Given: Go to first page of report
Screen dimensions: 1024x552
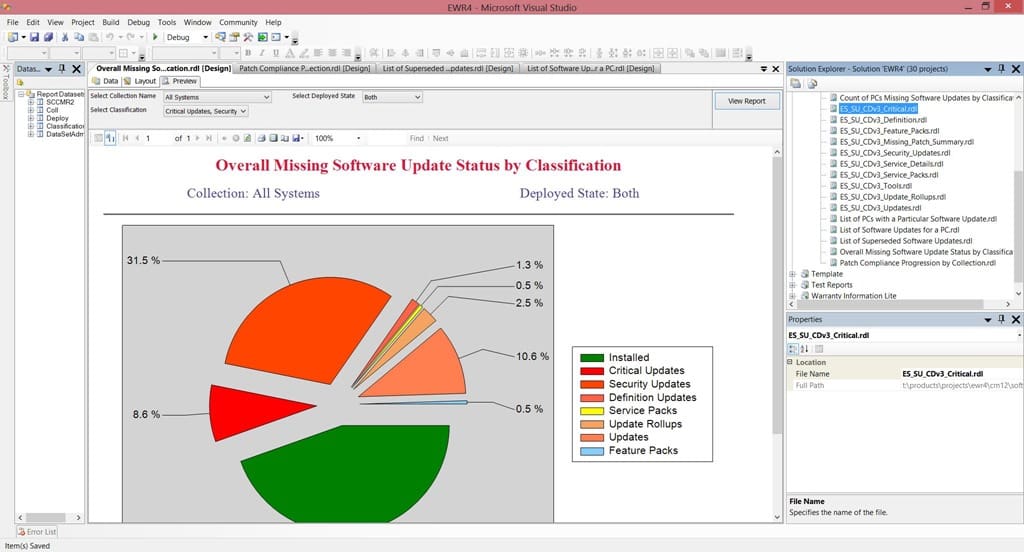Looking at the screenshot, I should pyautogui.click(x=125, y=138).
